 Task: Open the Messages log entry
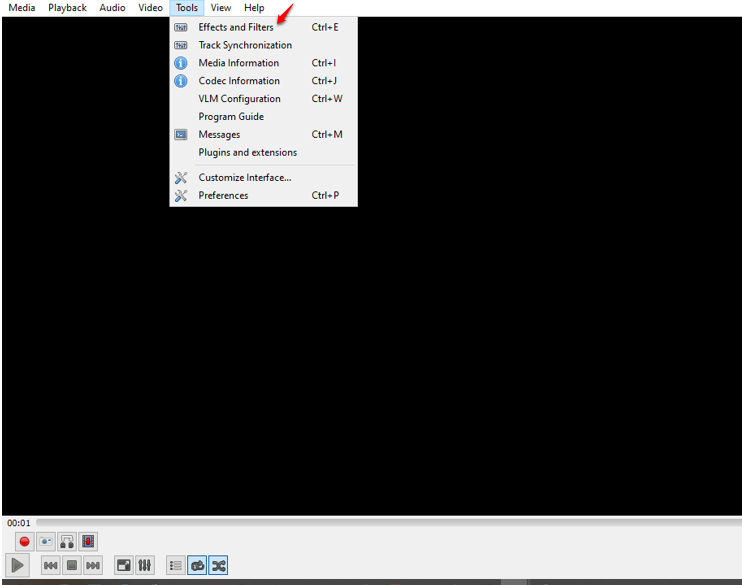[264, 135]
